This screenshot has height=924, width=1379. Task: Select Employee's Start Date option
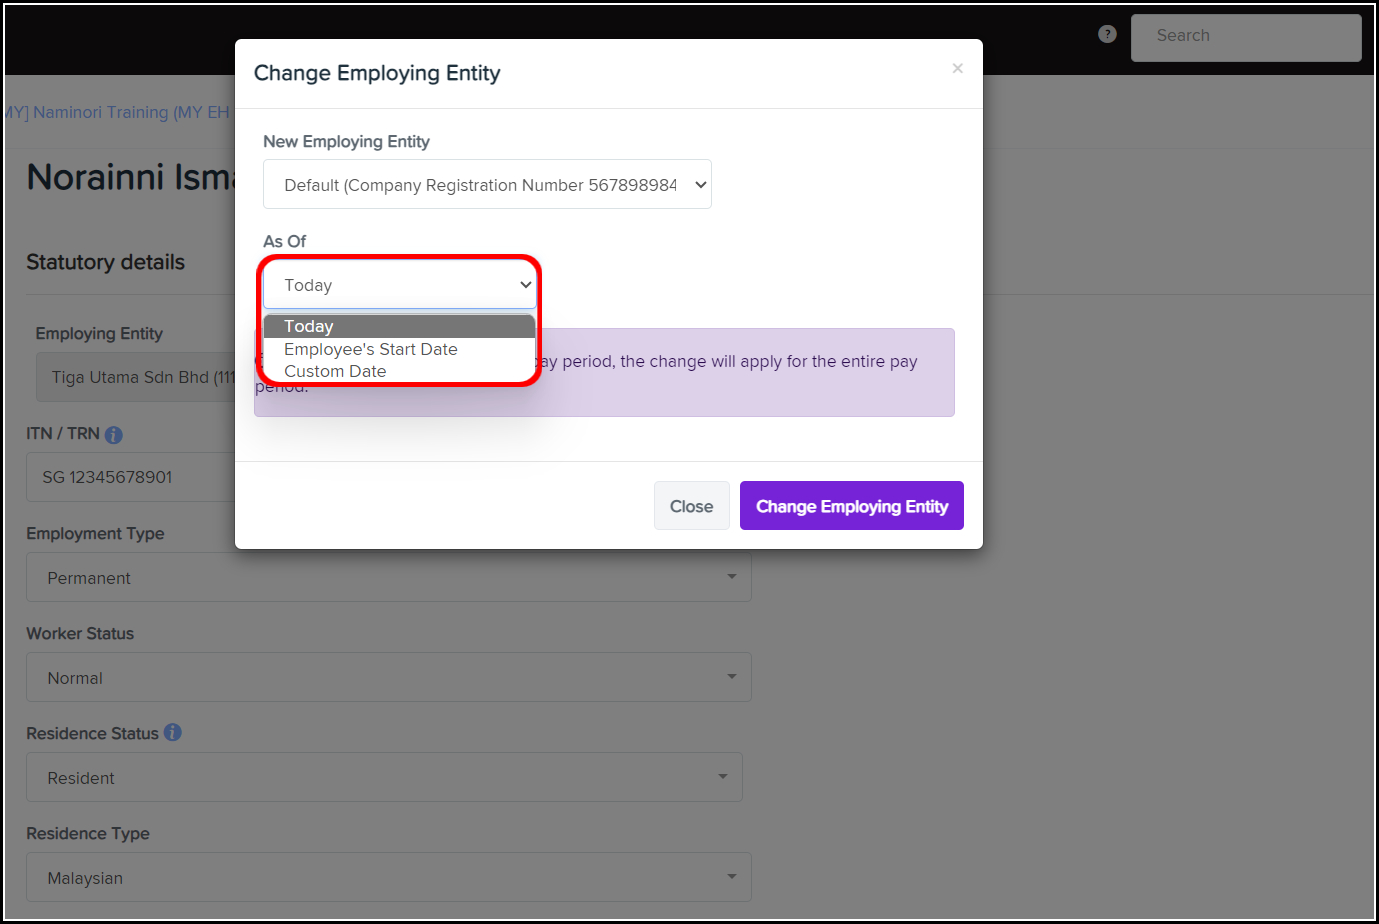point(371,349)
